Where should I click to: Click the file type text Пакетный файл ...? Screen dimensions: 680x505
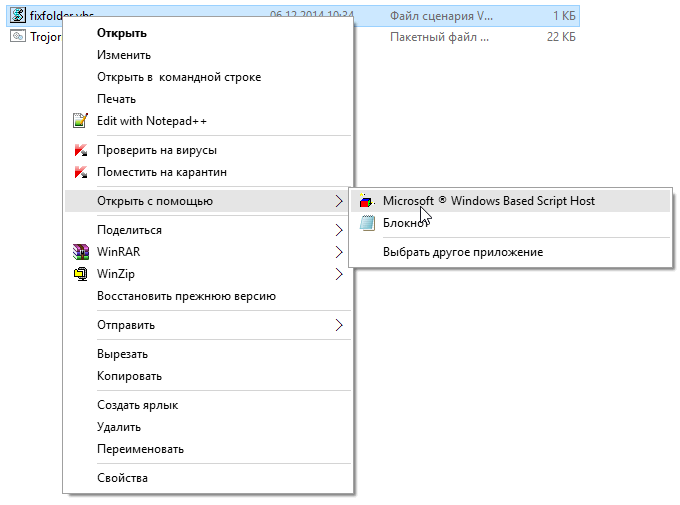pyautogui.click(x=439, y=37)
